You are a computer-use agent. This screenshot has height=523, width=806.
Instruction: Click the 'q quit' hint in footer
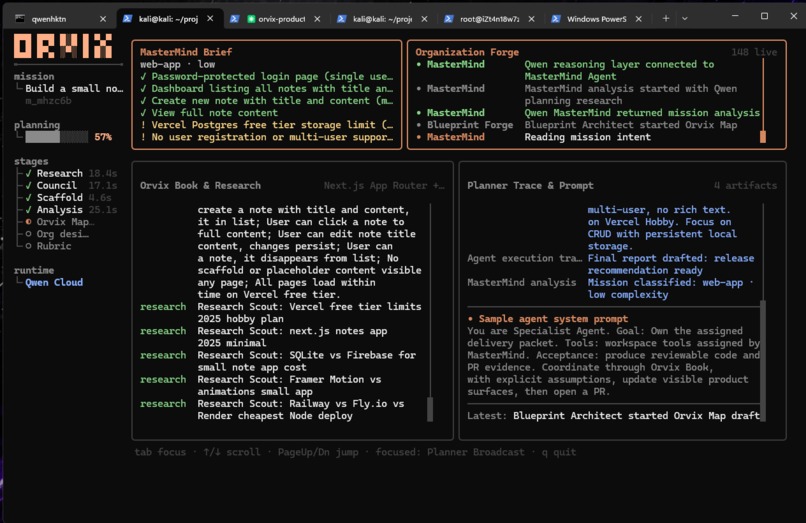pyautogui.click(x=559, y=452)
